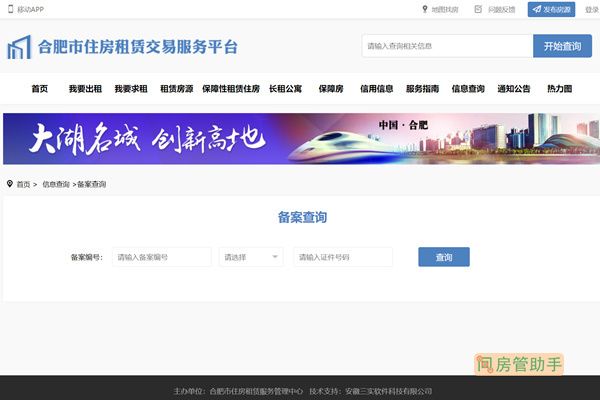Focus the 请输入查询相关信息 search field

[x=447, y=46]
